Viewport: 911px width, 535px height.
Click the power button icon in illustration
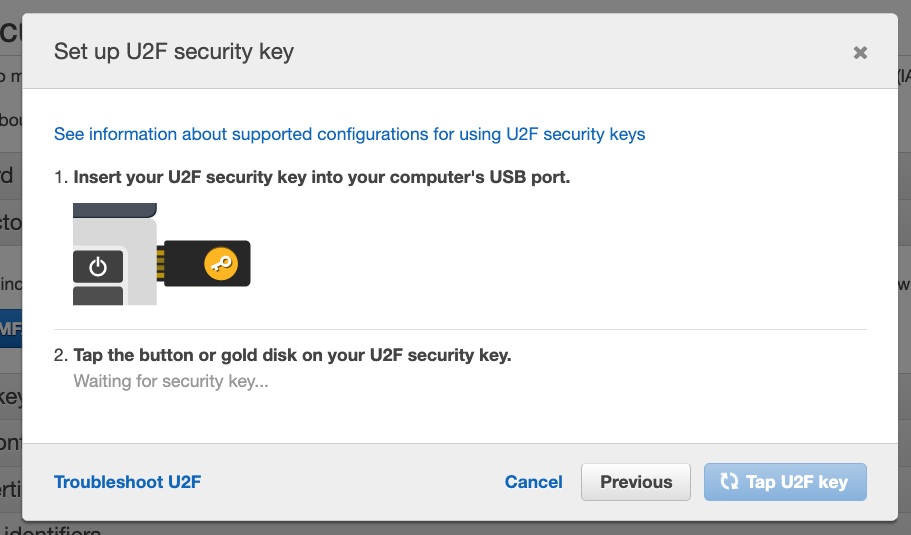[98, 267]
